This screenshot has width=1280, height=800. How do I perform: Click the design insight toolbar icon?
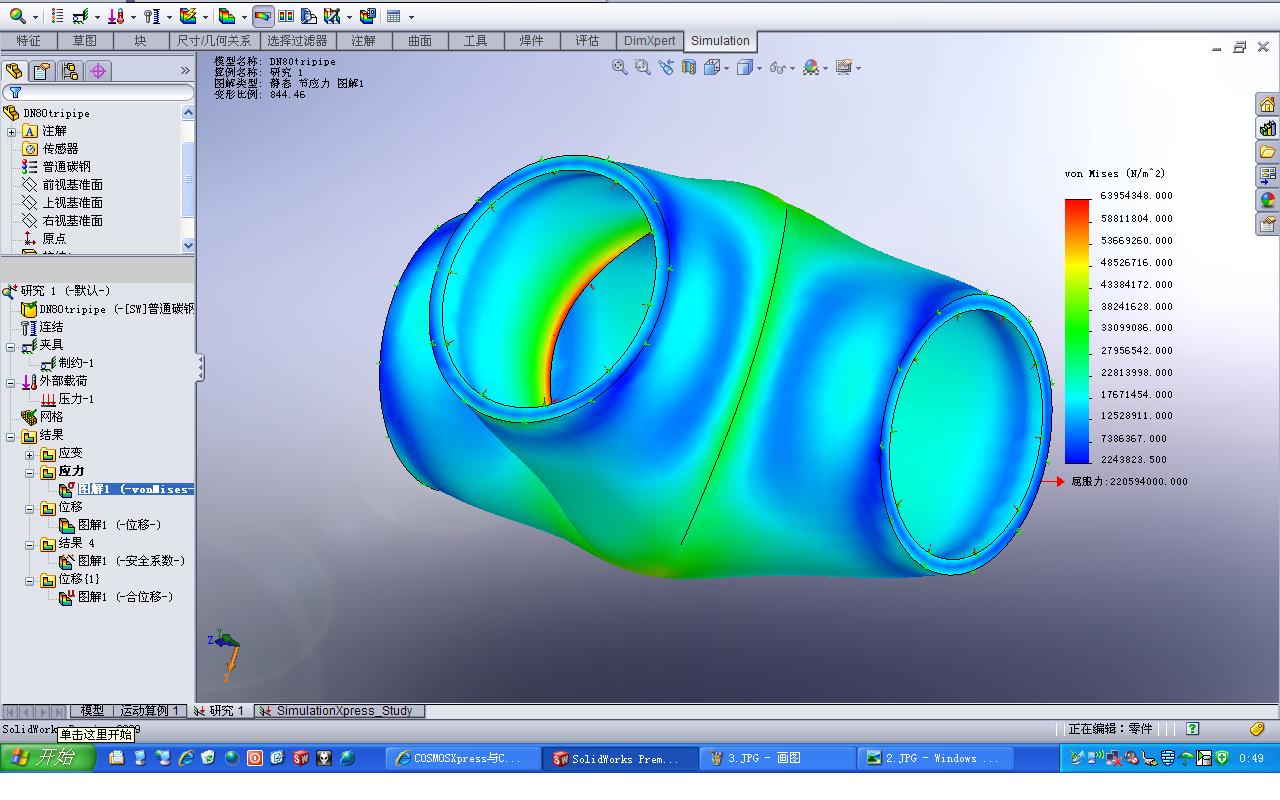click(x=308, y=16)
